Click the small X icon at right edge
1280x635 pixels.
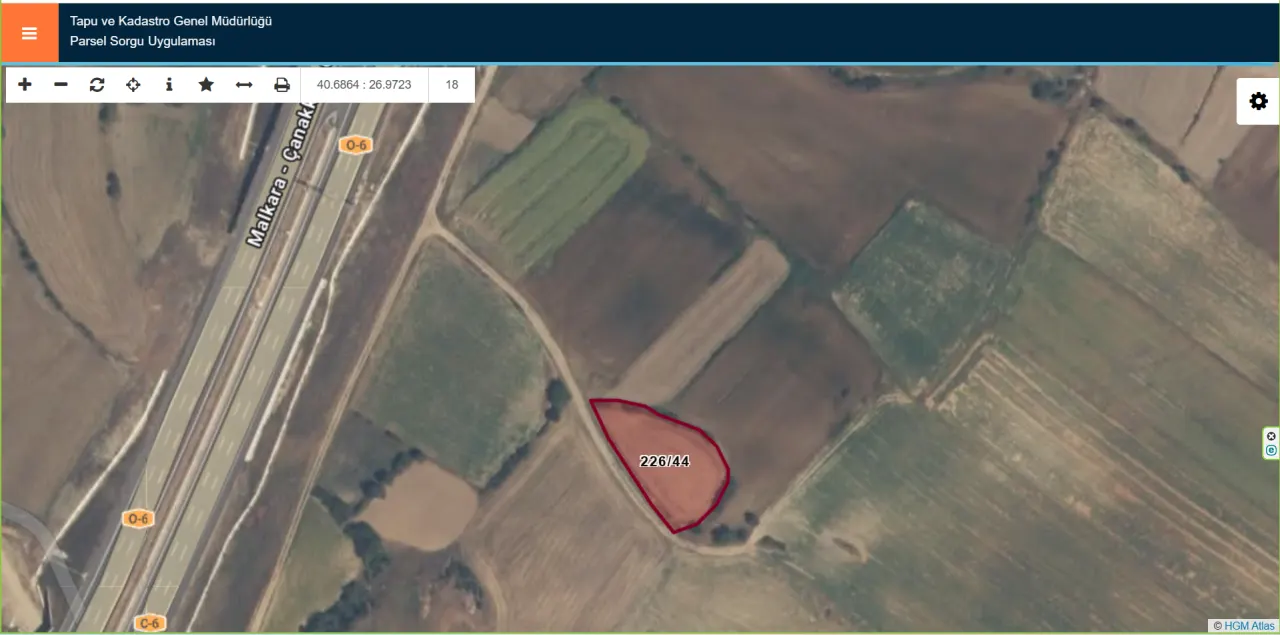[1271, 436]
